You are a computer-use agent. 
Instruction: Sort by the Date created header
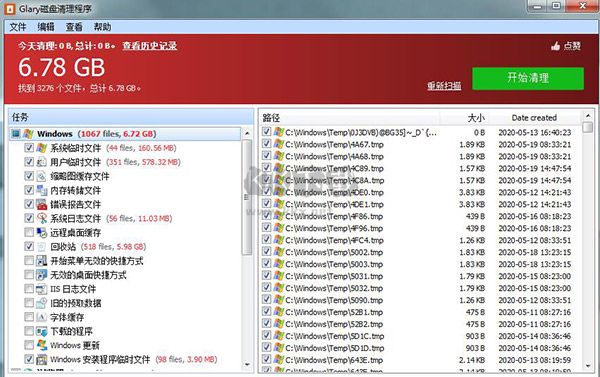pos(535,118)
